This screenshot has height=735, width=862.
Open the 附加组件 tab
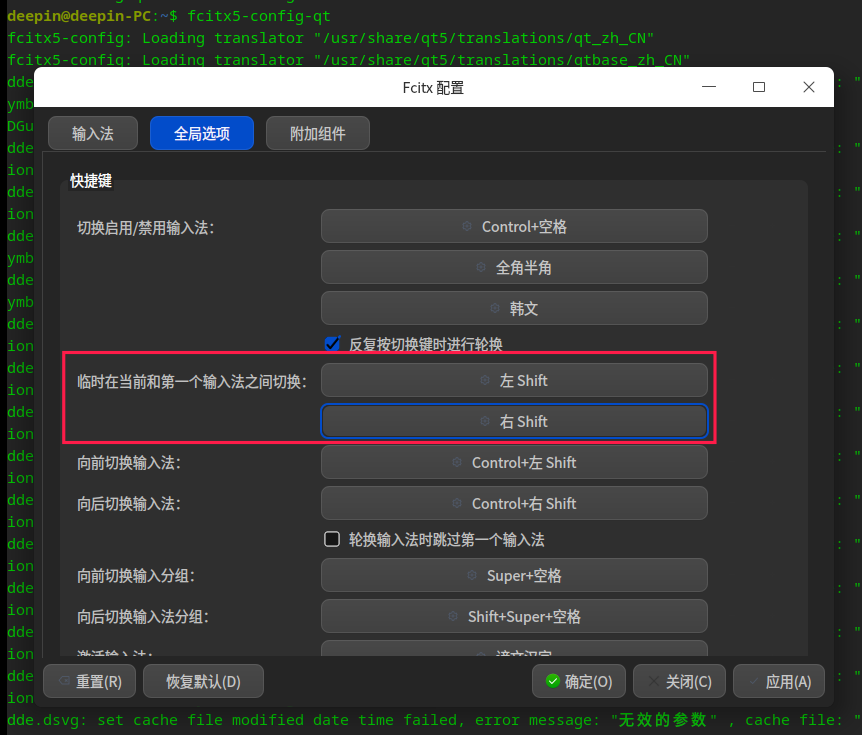[x=318, y=133]
